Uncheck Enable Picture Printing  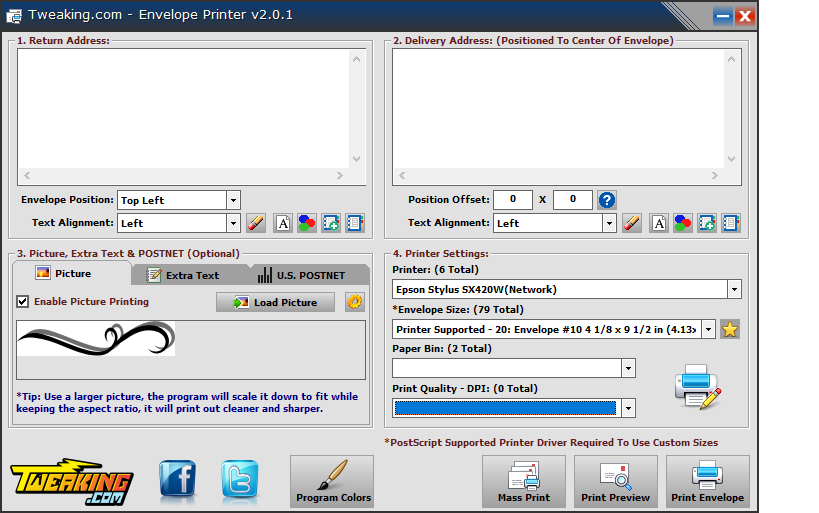pos(23,301)
